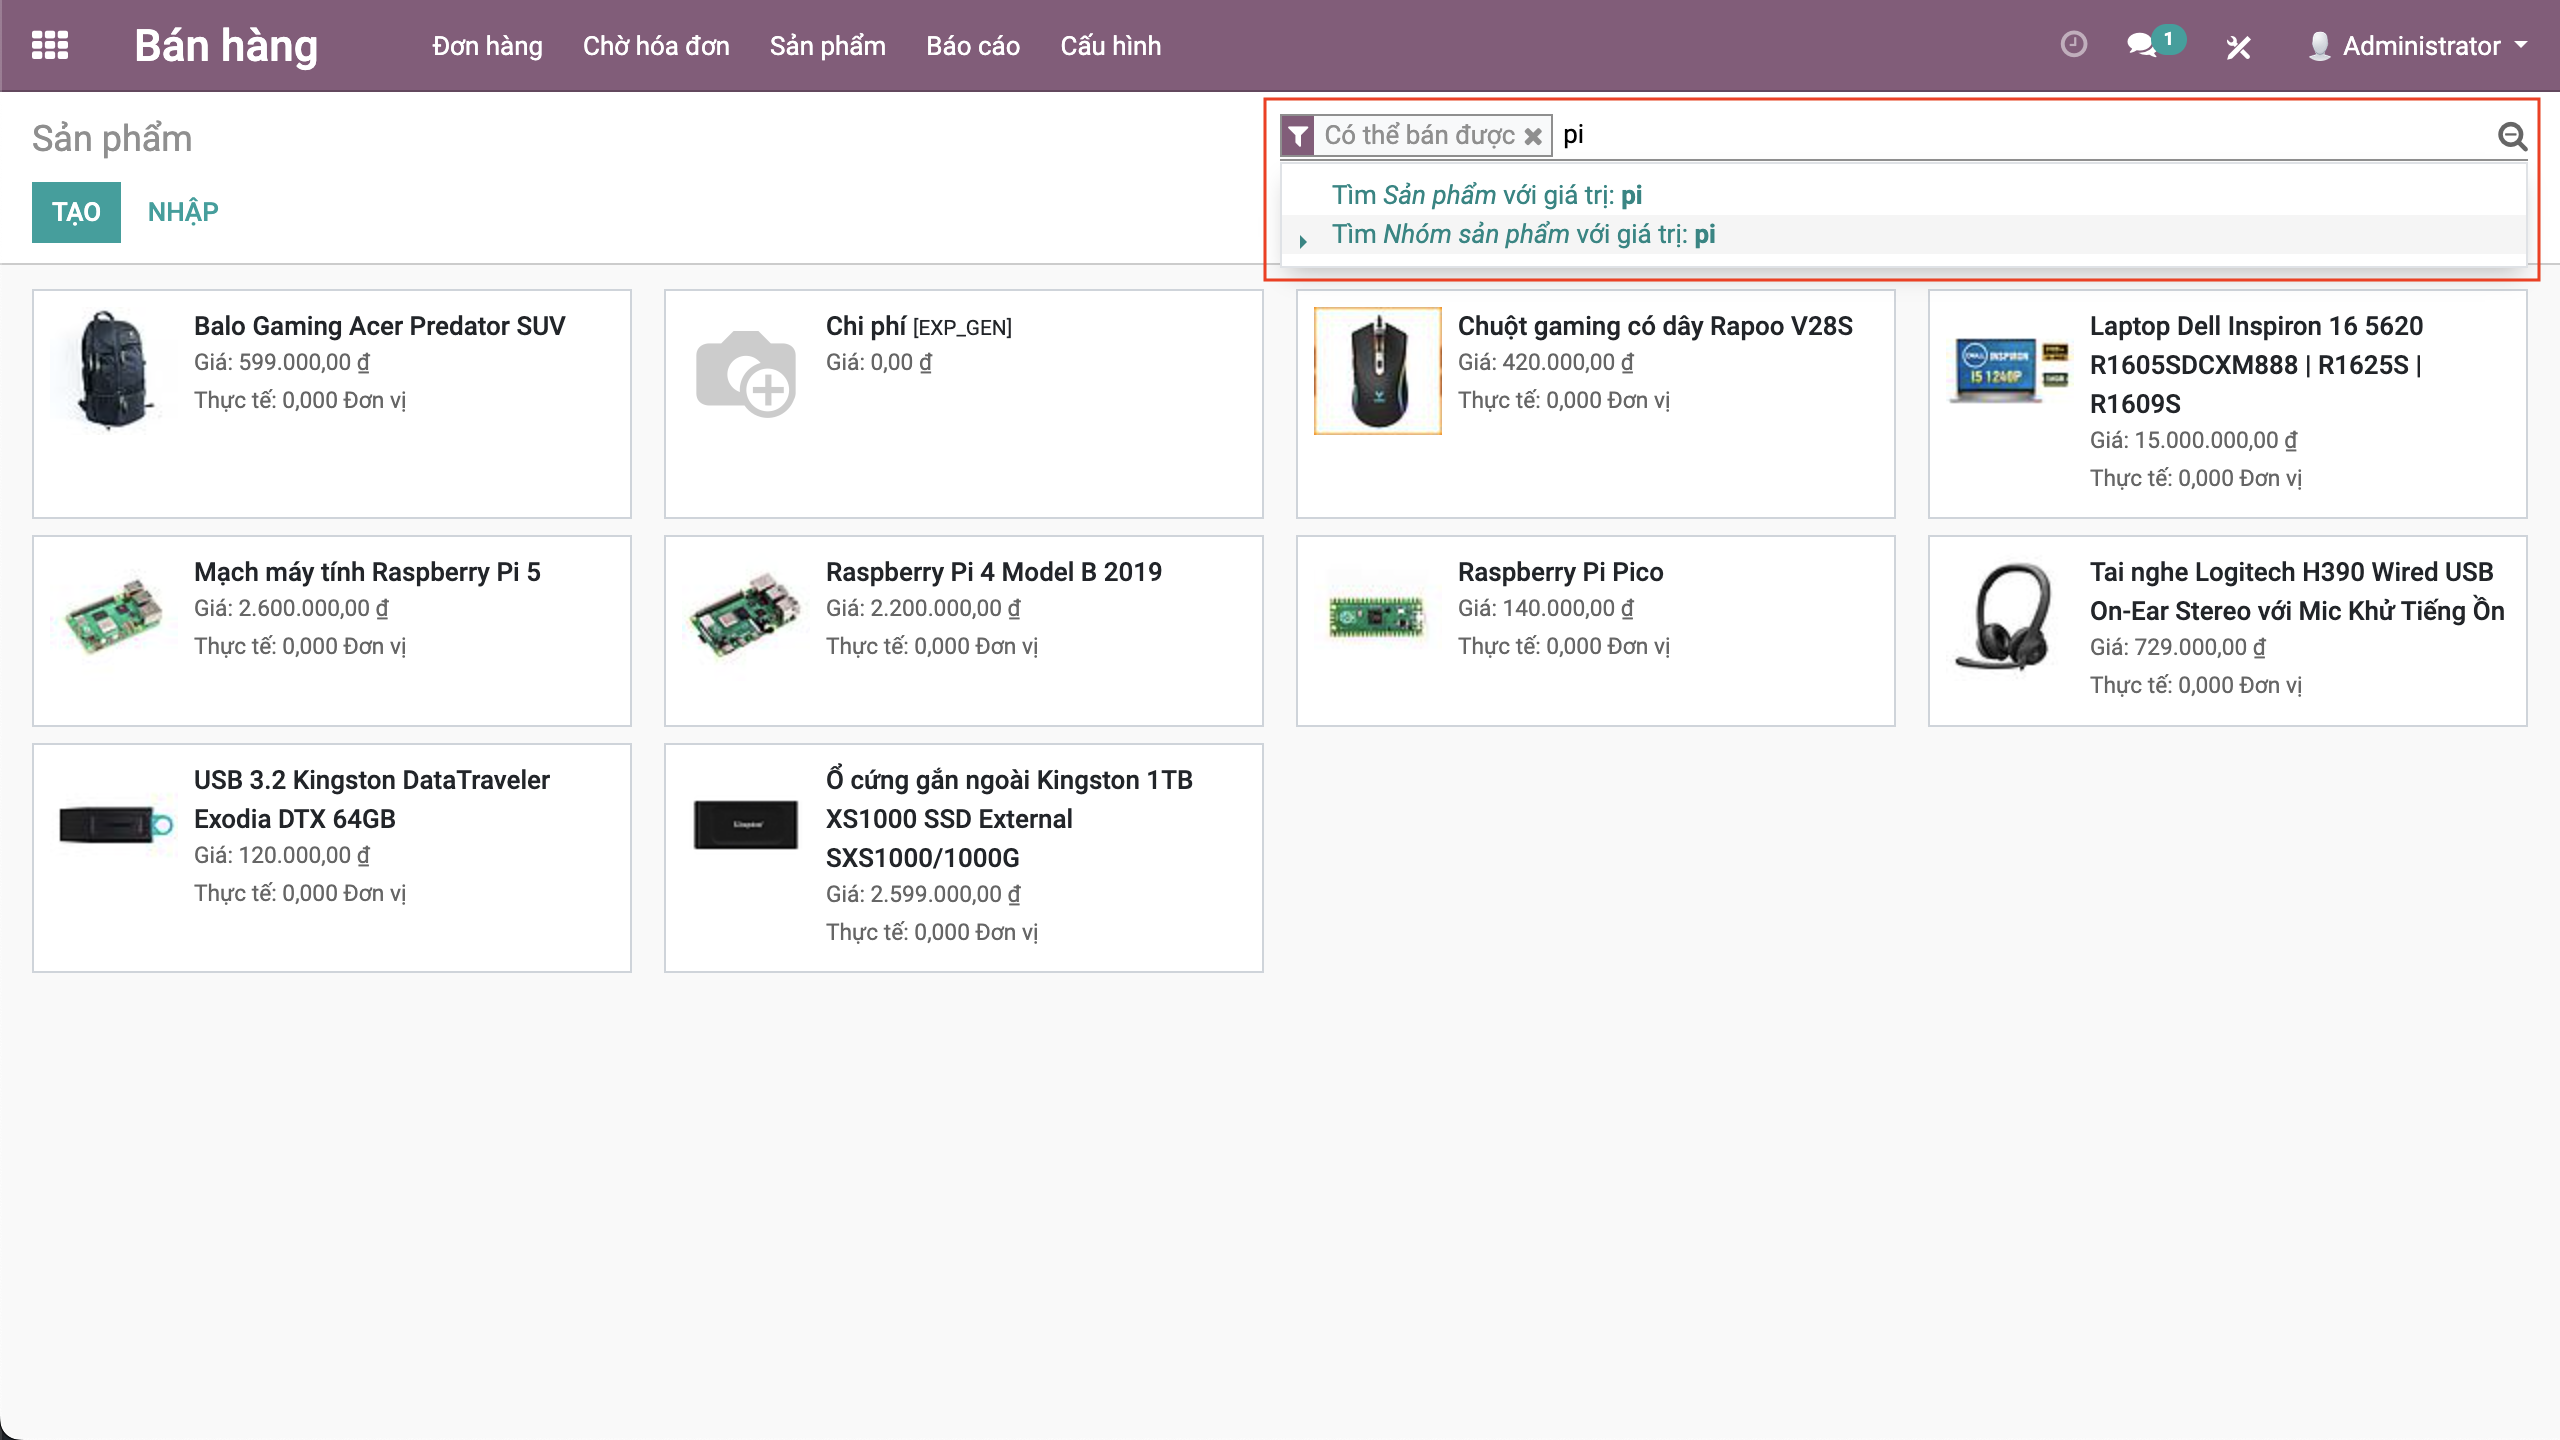2560x1440 pixels.
Task: Click the activities clock icon
Action: click(x=2074, y=45)
